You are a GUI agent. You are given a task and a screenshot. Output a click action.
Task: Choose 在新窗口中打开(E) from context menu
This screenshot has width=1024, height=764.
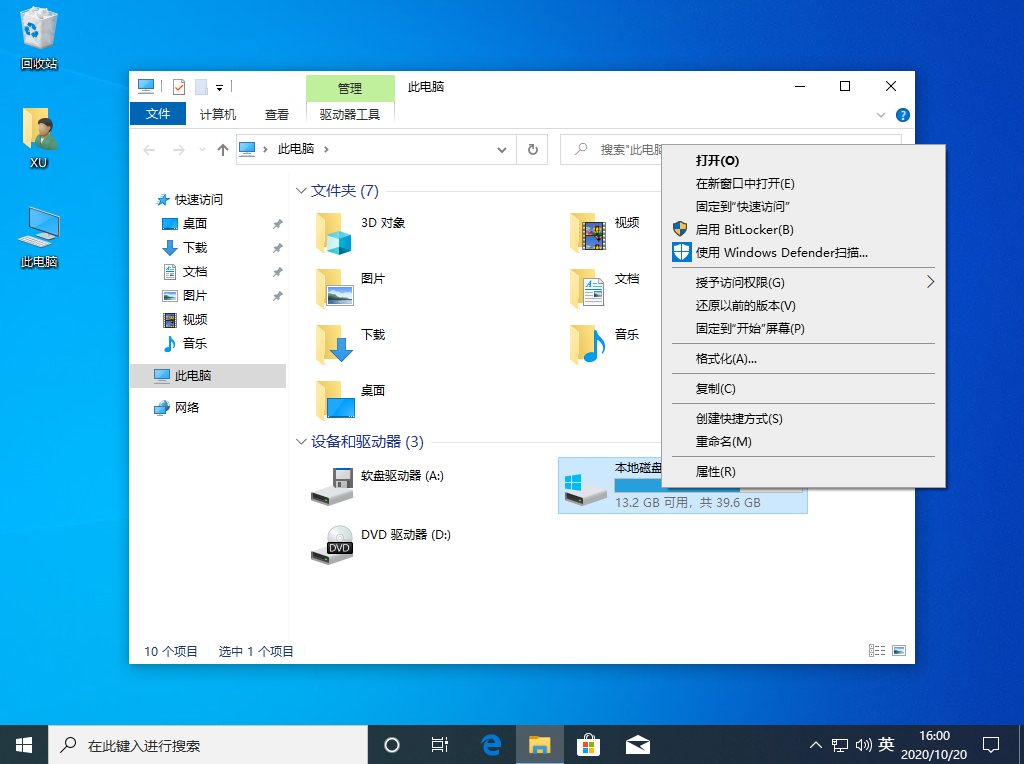803,183
